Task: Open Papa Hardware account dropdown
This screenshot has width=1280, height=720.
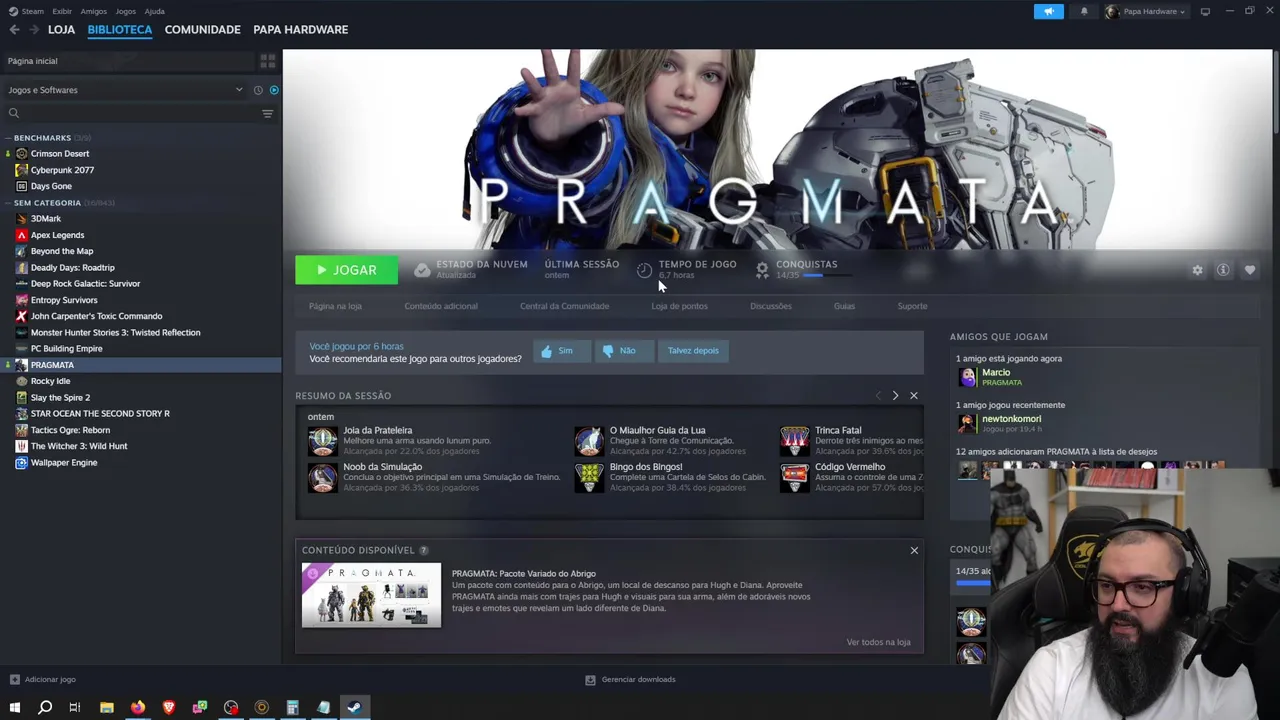Action: click(x=1146, y=11)
